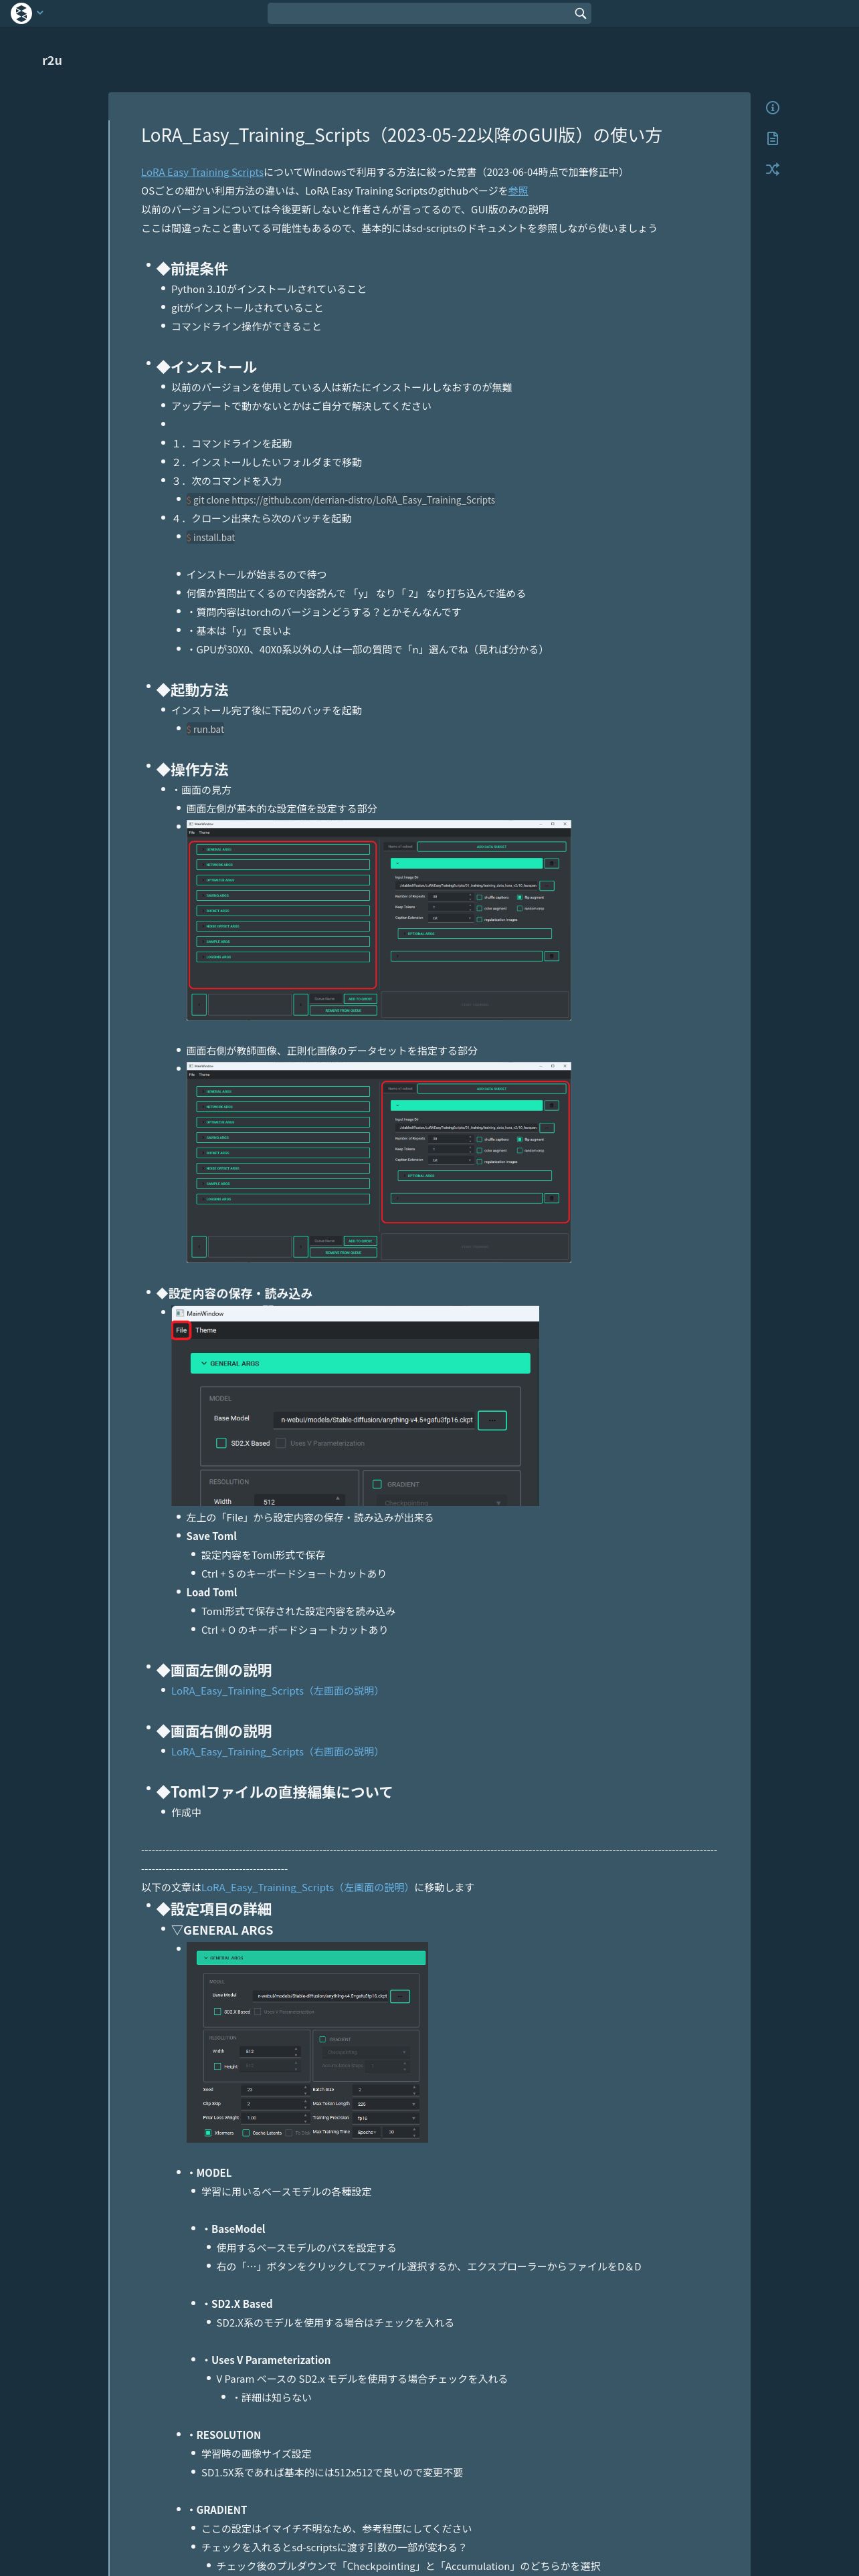Follow the 参照 link to github

[x=518, y=191]
